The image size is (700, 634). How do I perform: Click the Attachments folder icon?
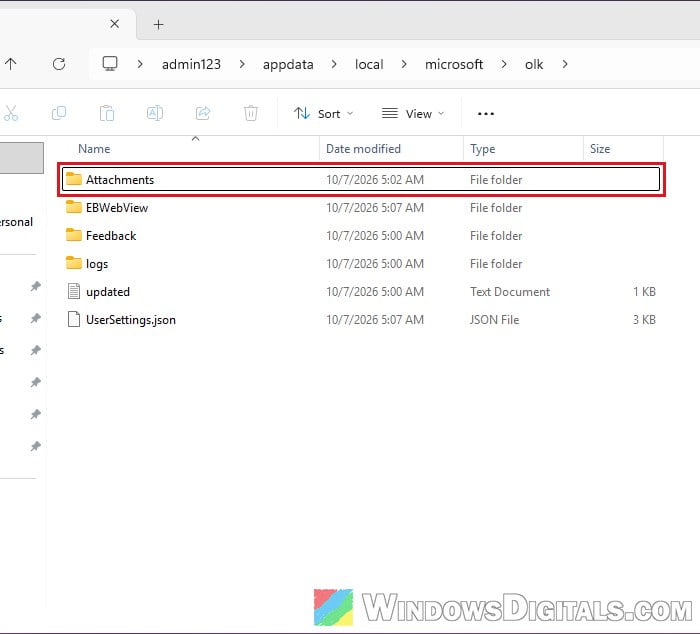(x=74, y=179)
